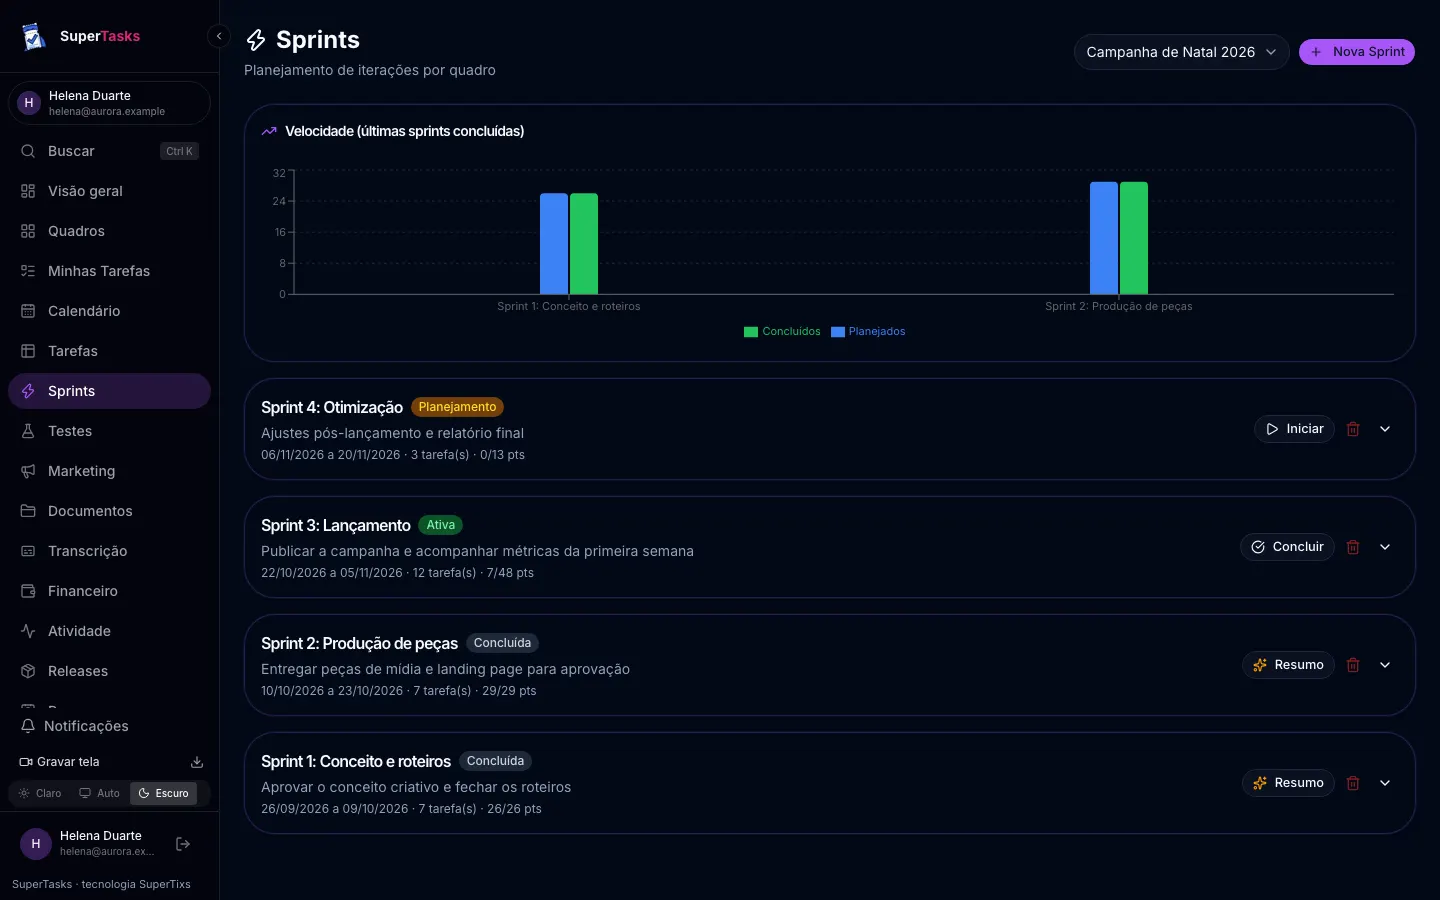This screenshot has height=900, width=1440.
Task: Click the megaphone icon for Marketing
Action: (x=28, y=471)
